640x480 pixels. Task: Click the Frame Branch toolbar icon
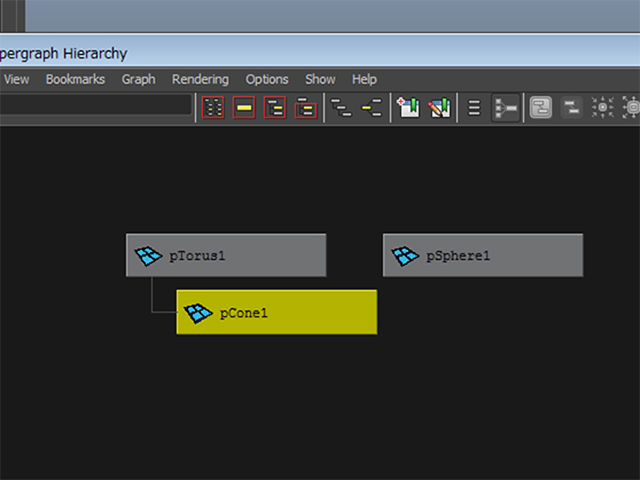(305, 108)
